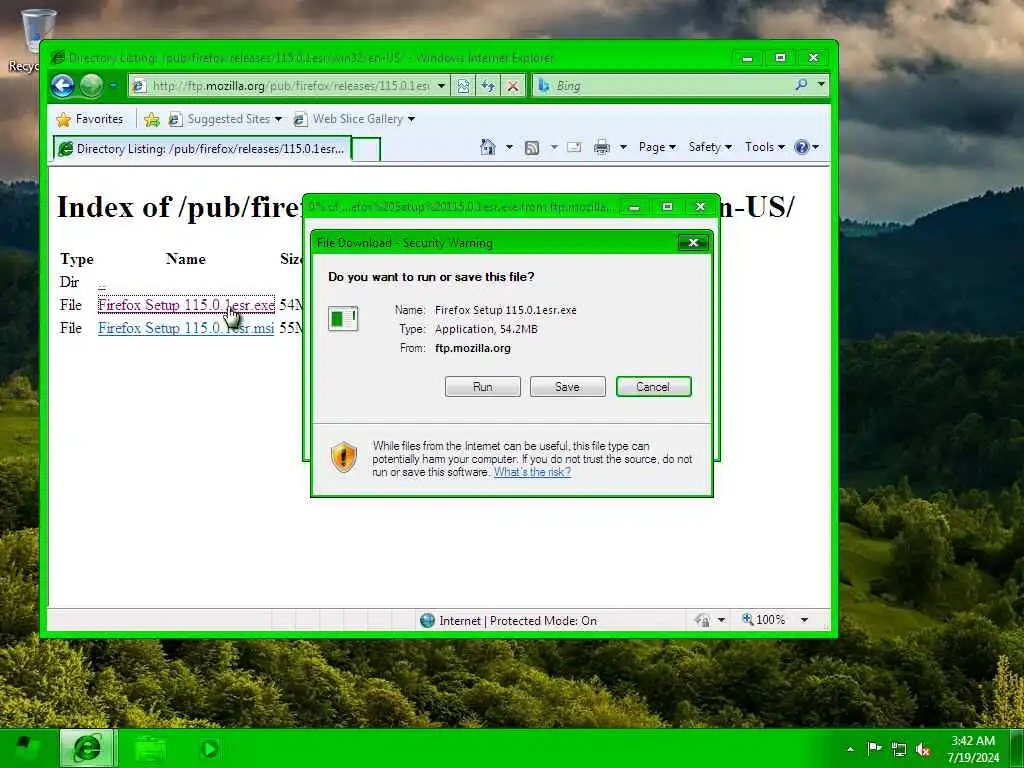Click the Refresh icon in the address bar
Viewport: 1024px width, 768px height.
(x=488, y=86)
